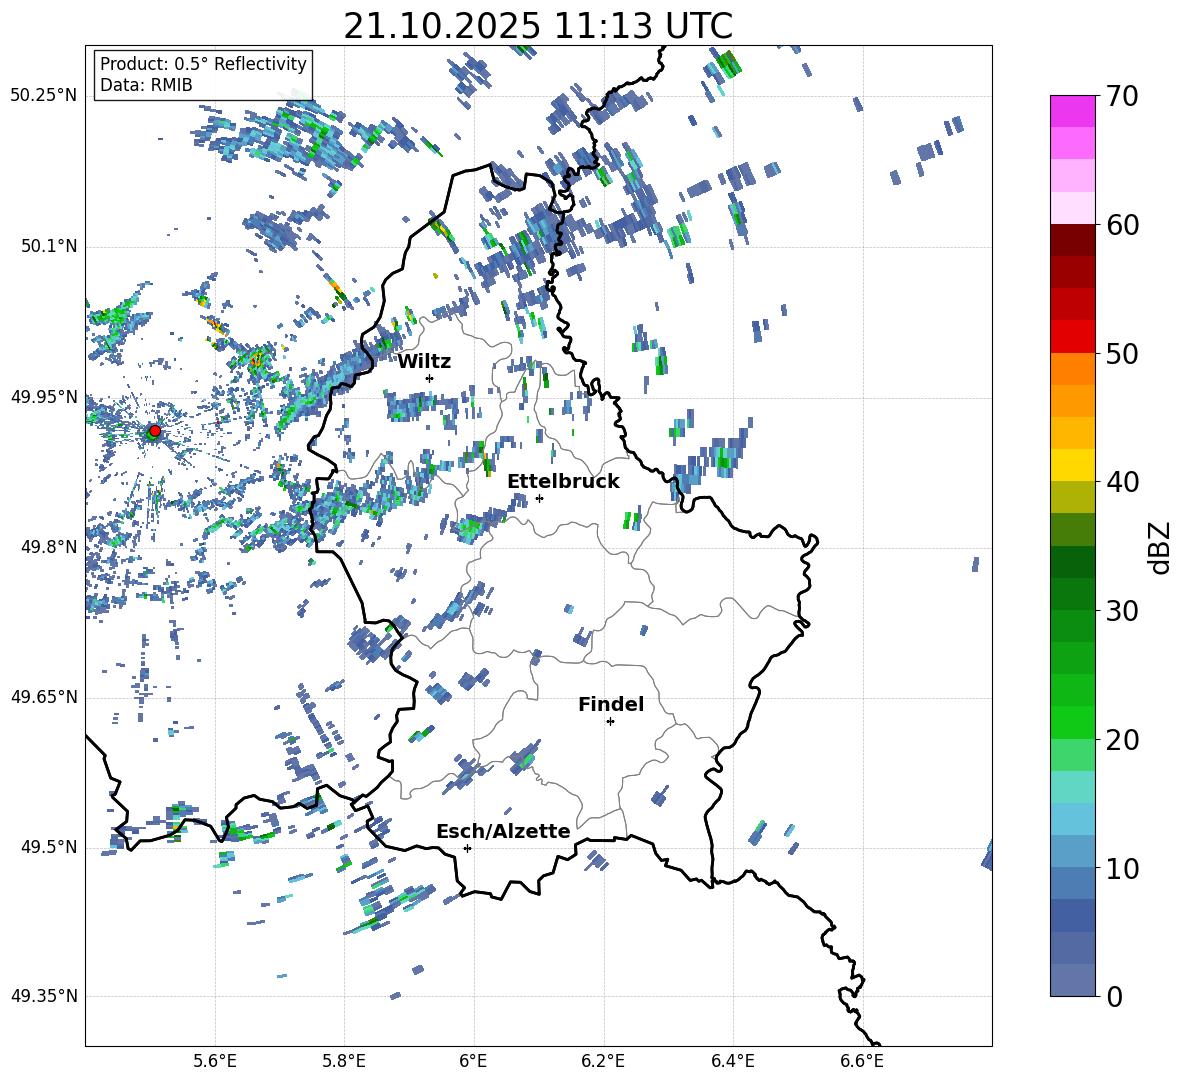Click the Product: 0.5° Reflectivity text

203,63
